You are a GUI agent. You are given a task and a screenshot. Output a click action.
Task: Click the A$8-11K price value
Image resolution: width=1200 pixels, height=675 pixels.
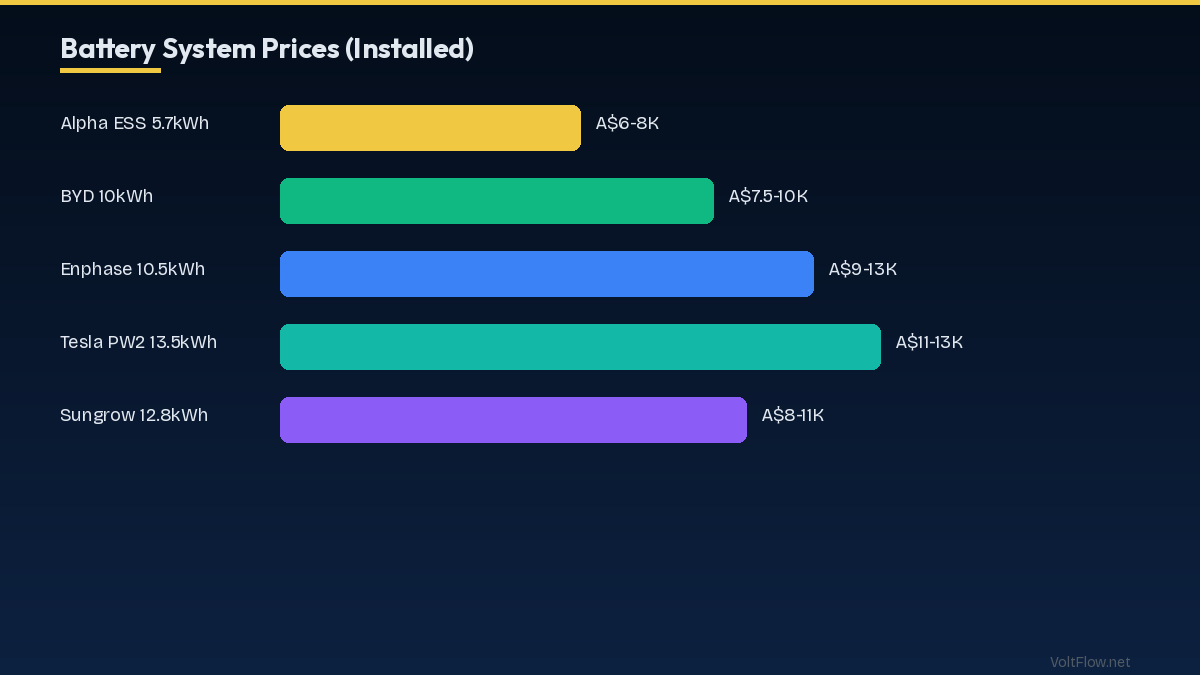coord(793,415)
